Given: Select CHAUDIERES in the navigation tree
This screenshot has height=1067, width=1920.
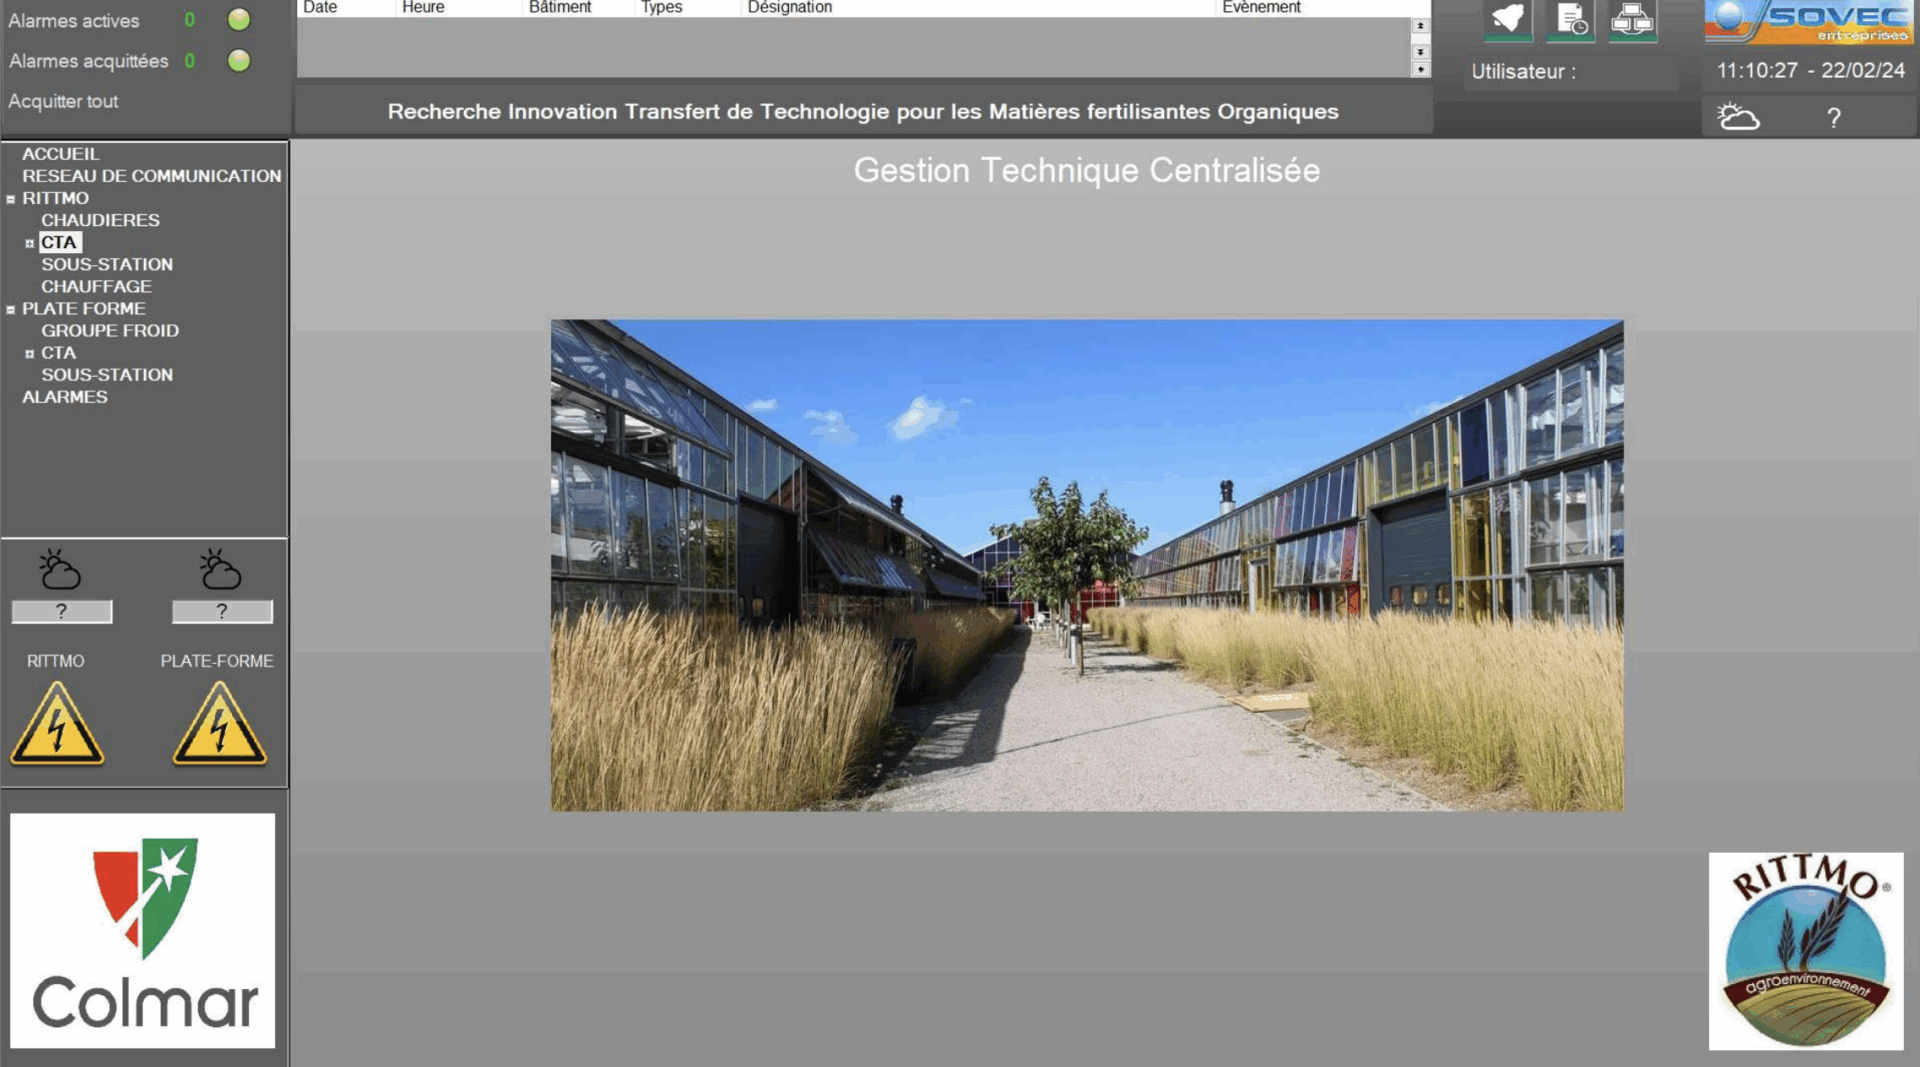Looking at the screenshot, I should click(x=100, y=220).
